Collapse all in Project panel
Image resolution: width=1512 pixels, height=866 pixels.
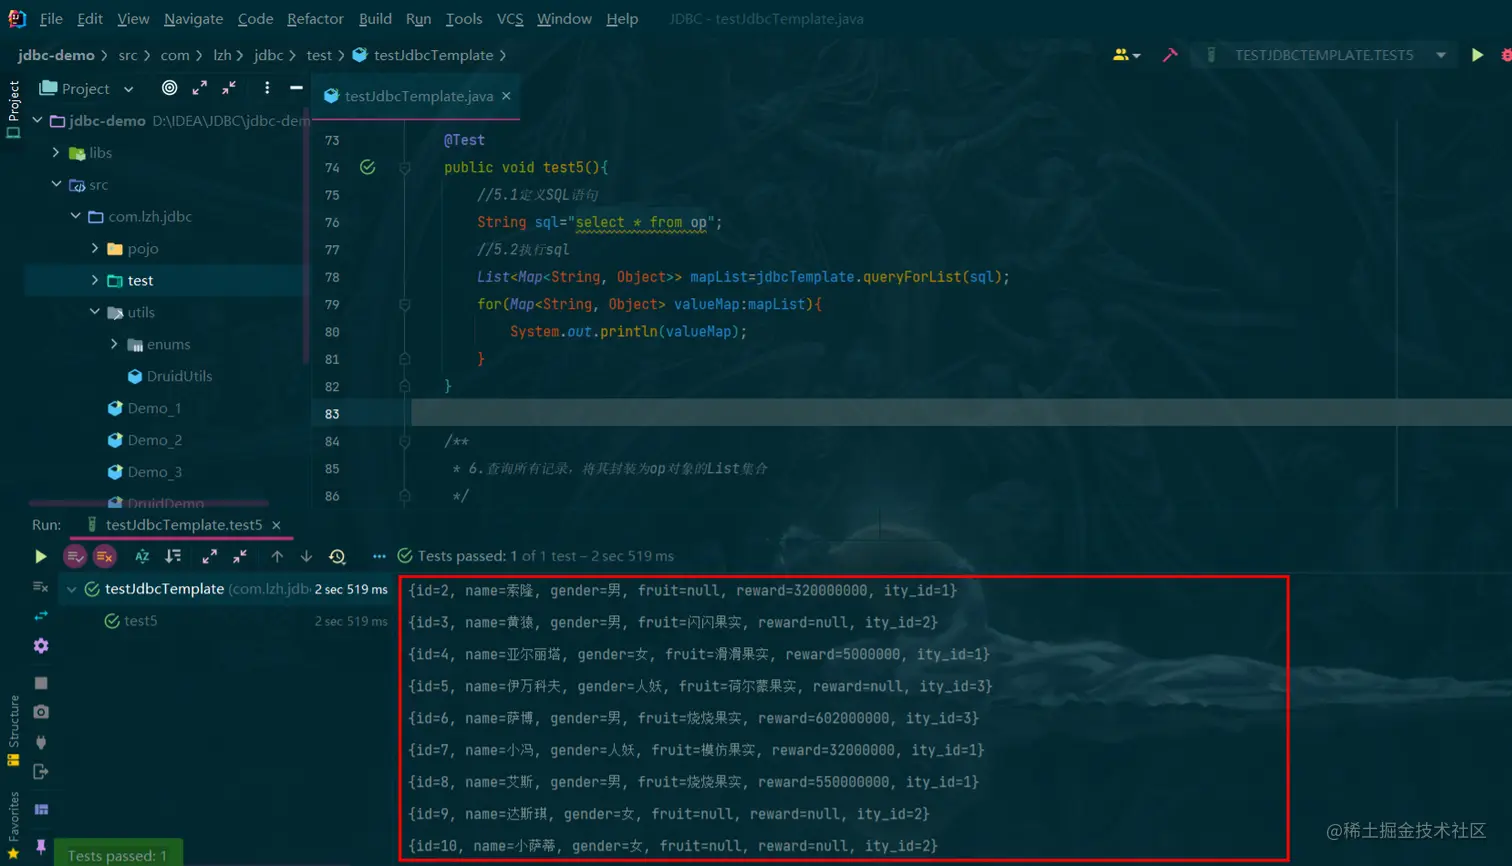click(x=229, y=88)
